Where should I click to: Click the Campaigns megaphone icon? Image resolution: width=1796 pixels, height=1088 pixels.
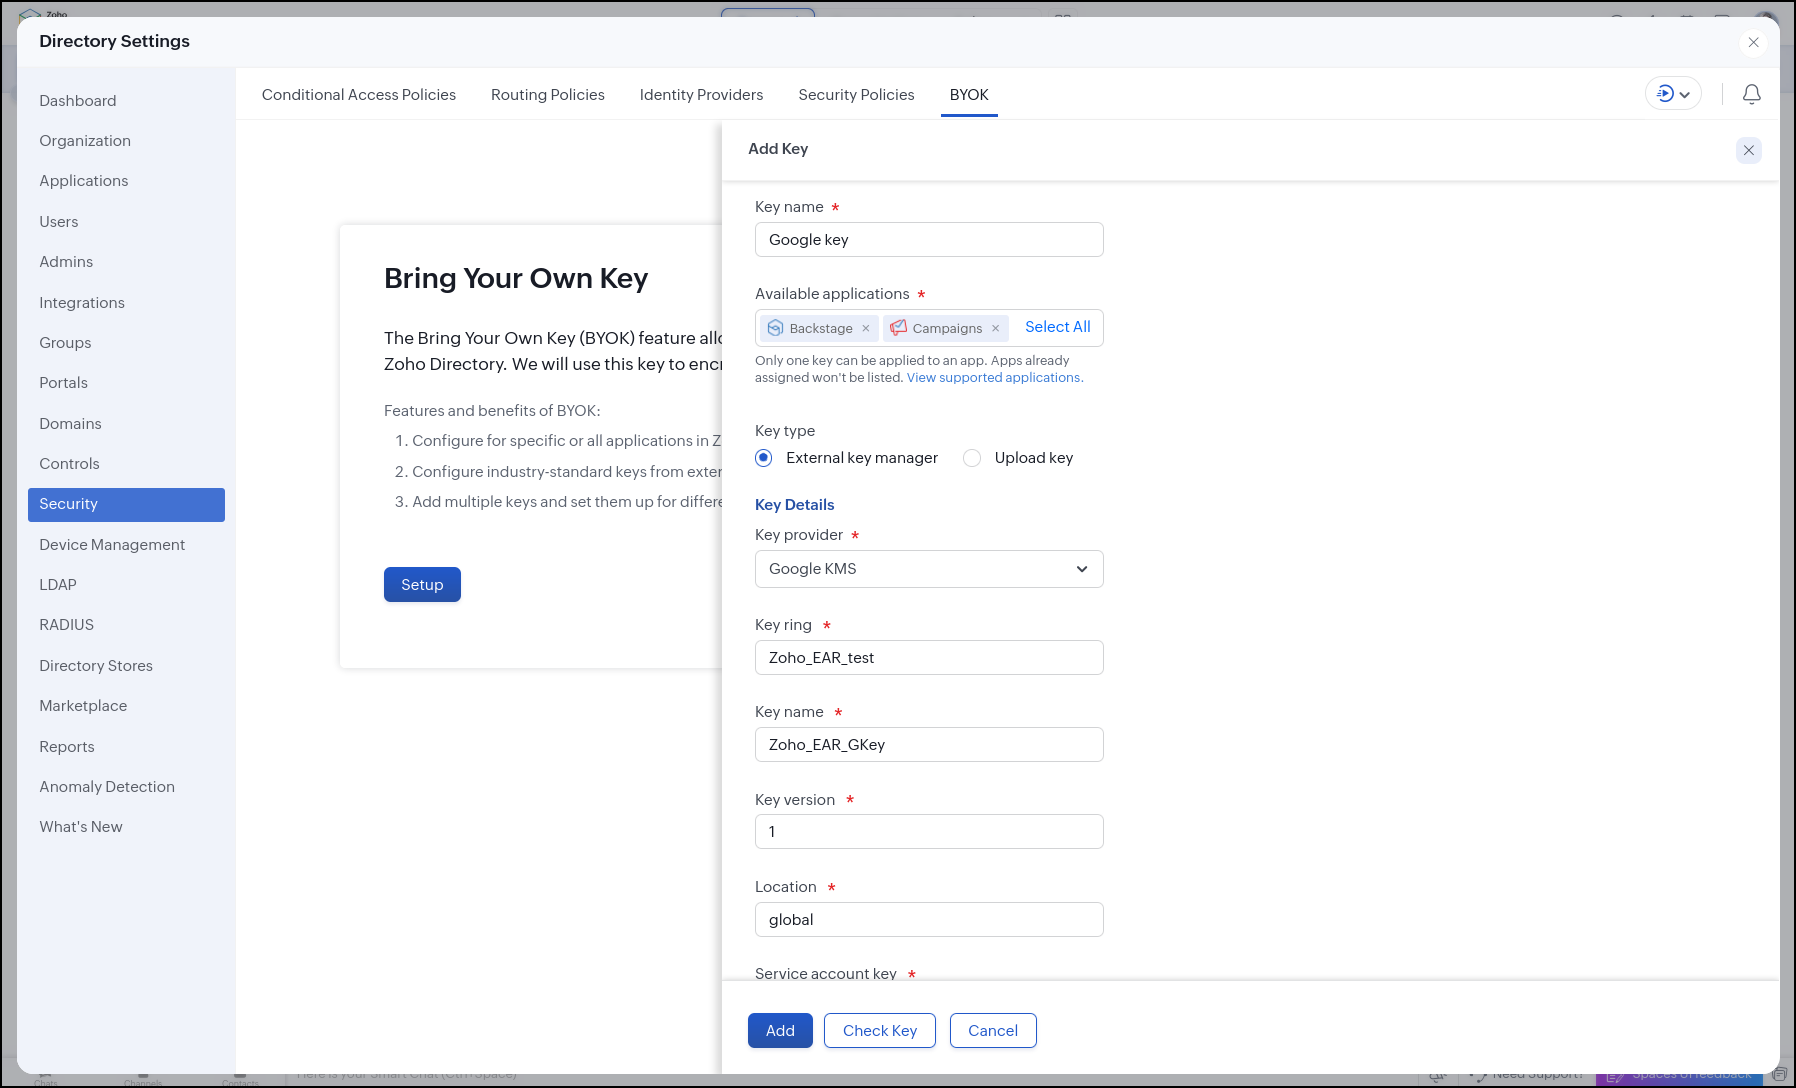(899, 328)
